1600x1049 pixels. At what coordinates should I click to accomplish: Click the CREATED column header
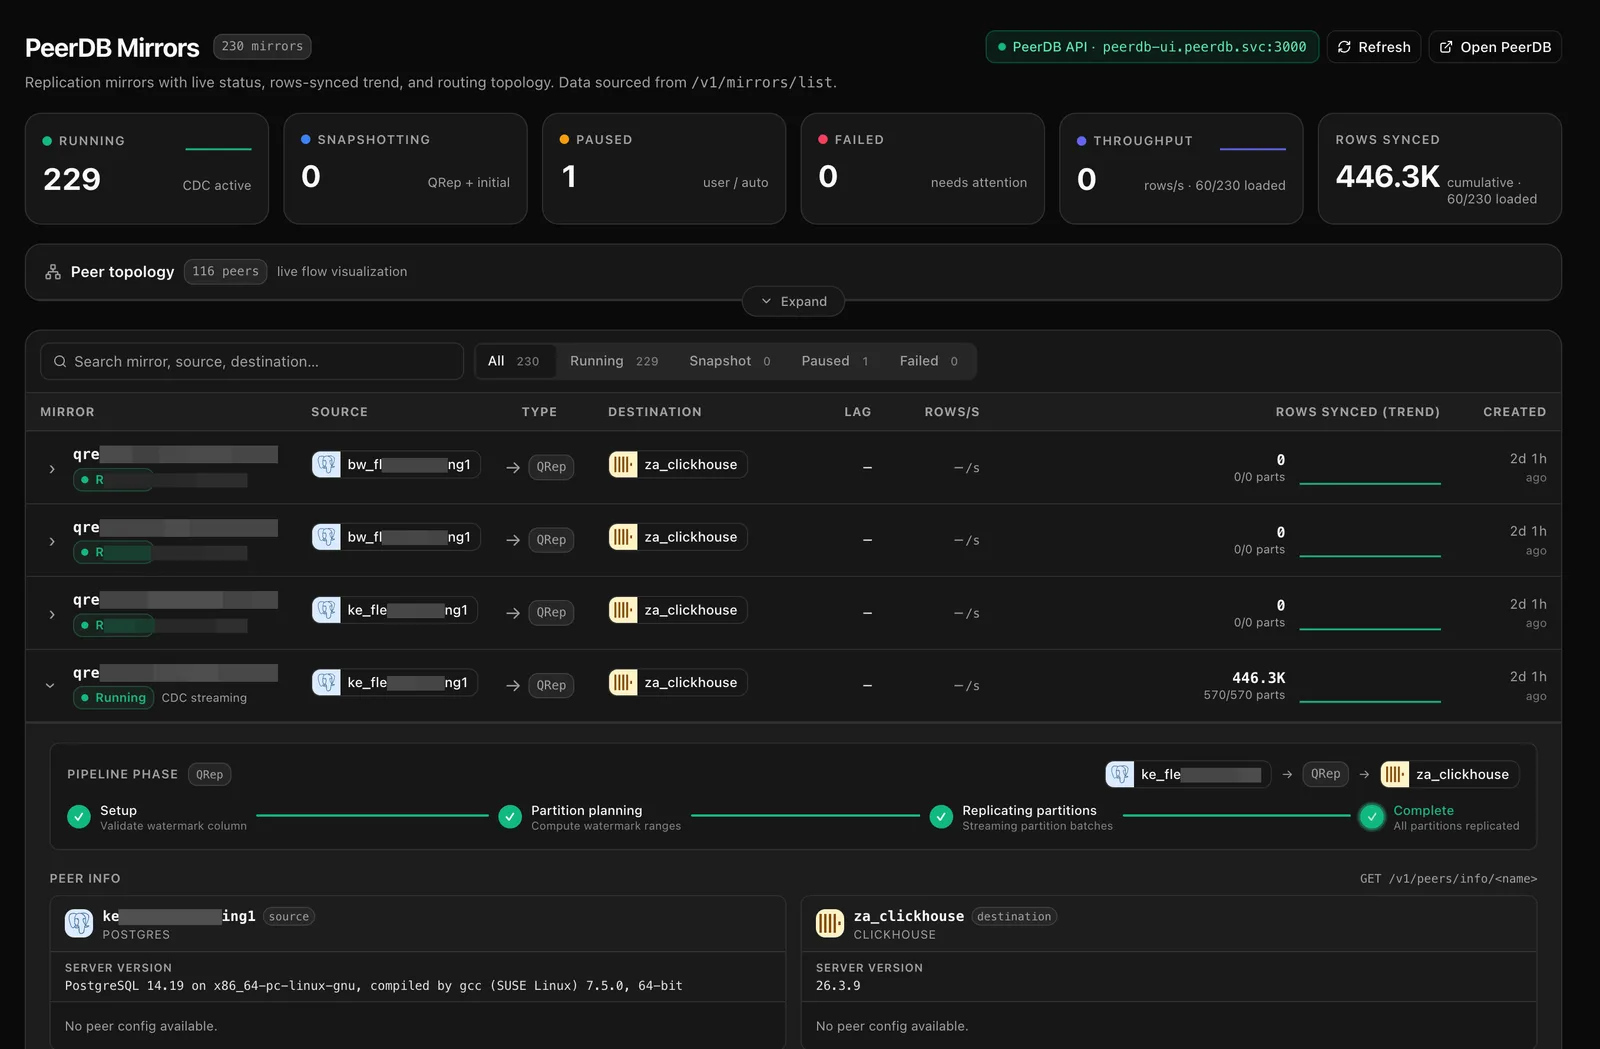point(1514,412)
